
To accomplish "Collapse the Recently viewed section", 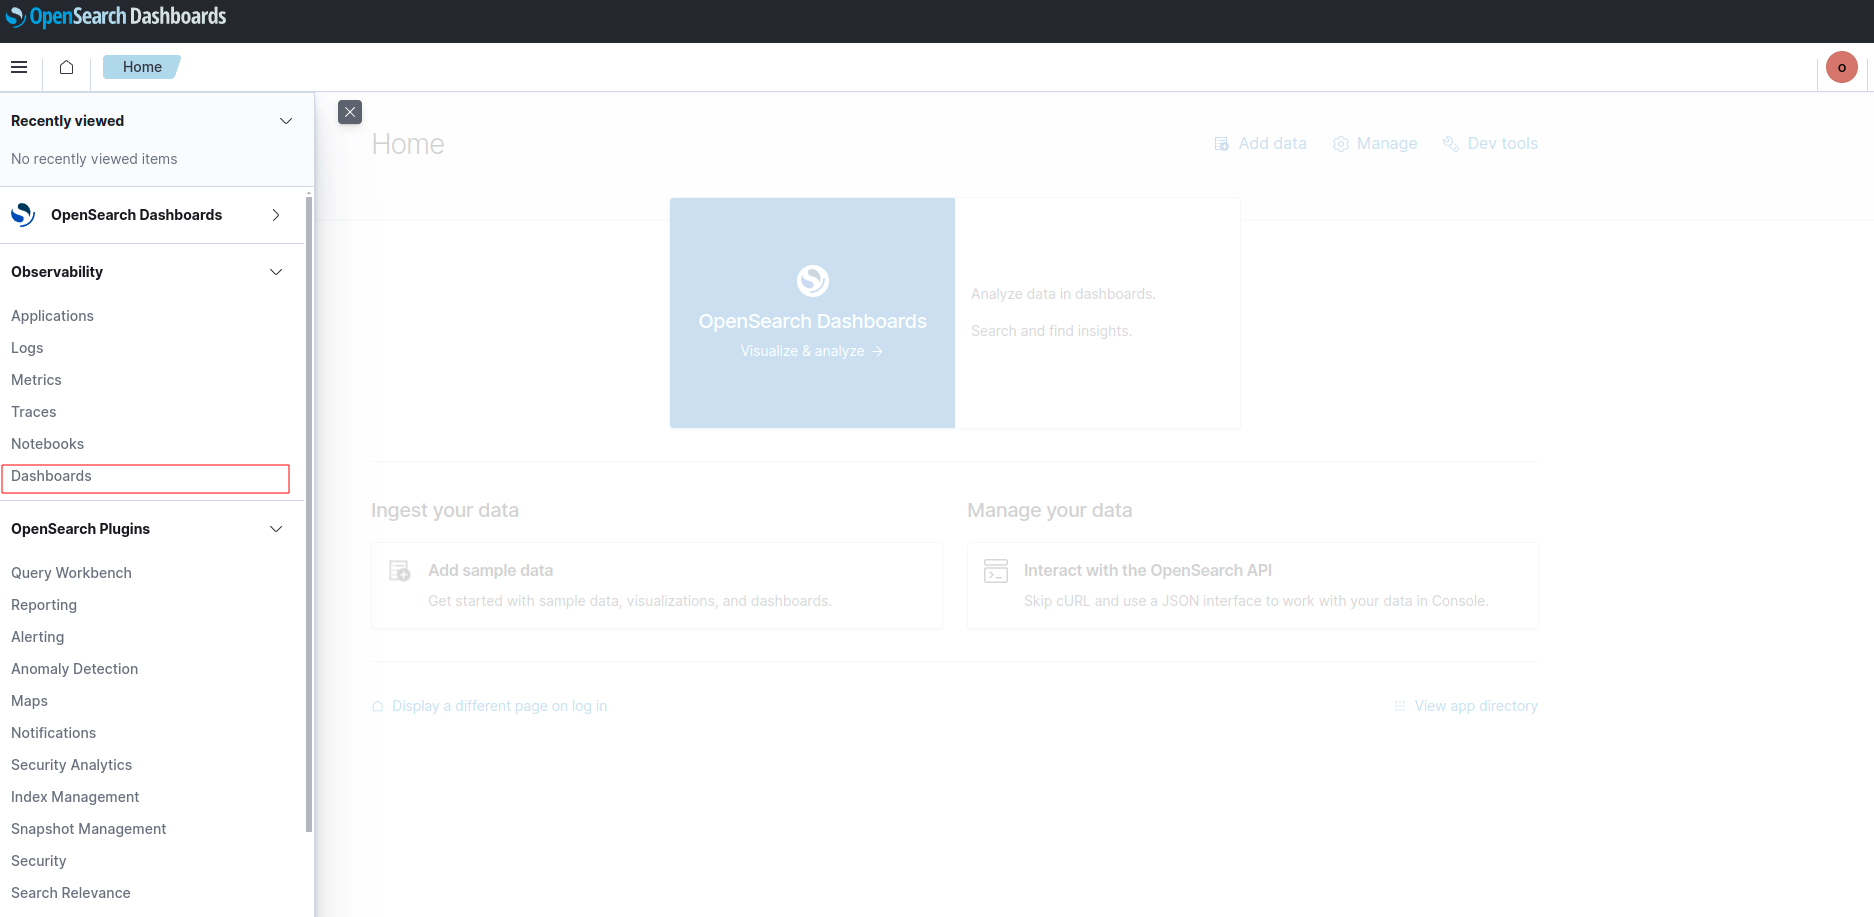I will tap(286, 121).
